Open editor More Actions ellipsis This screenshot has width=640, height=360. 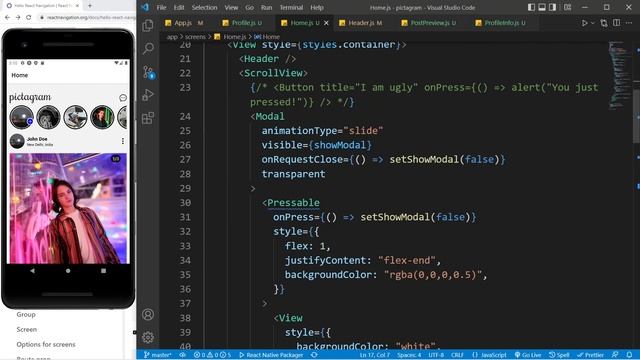click(x=629, y=23)
